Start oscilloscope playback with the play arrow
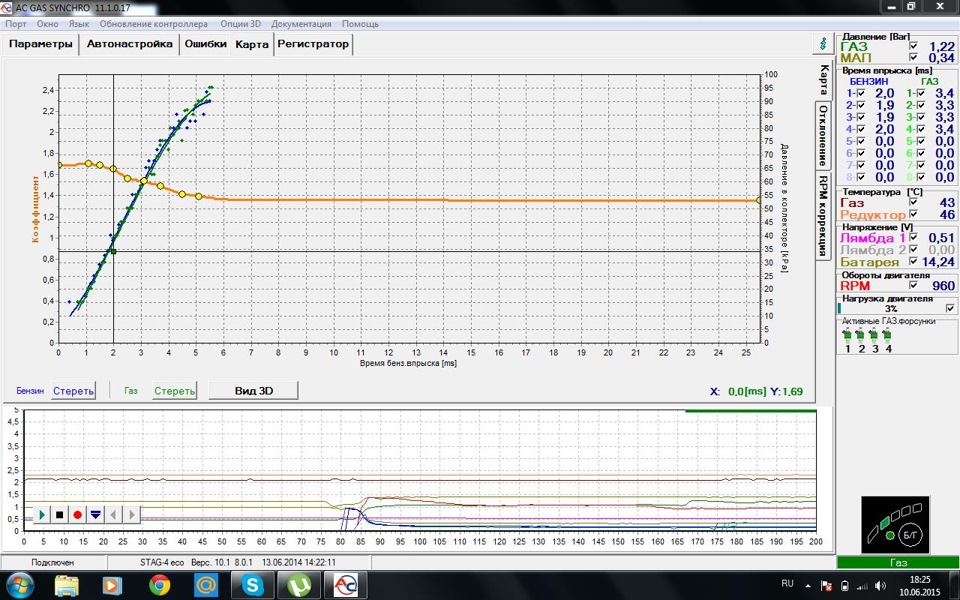Image resolution: width=960 pixels, height=600 pixels. click(42, 515)
